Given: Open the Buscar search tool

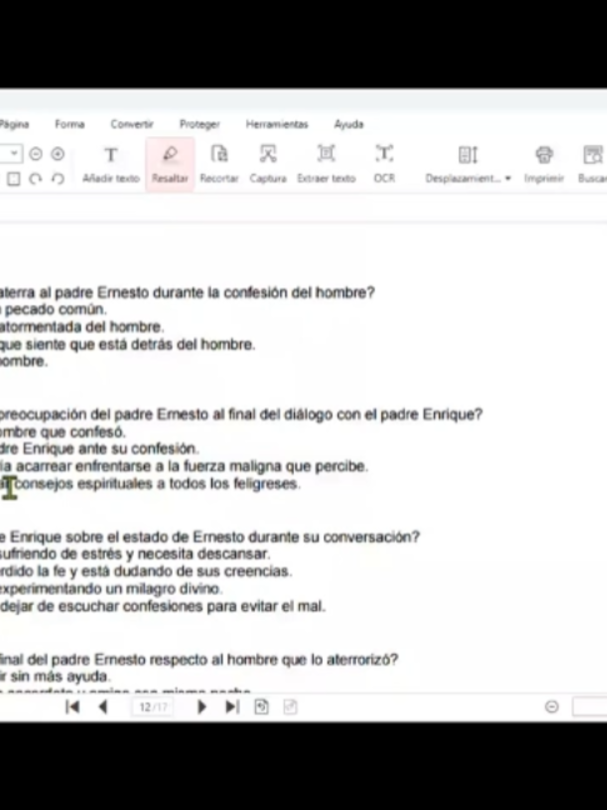Looking at the screenshot, I should tap(592, 164).
